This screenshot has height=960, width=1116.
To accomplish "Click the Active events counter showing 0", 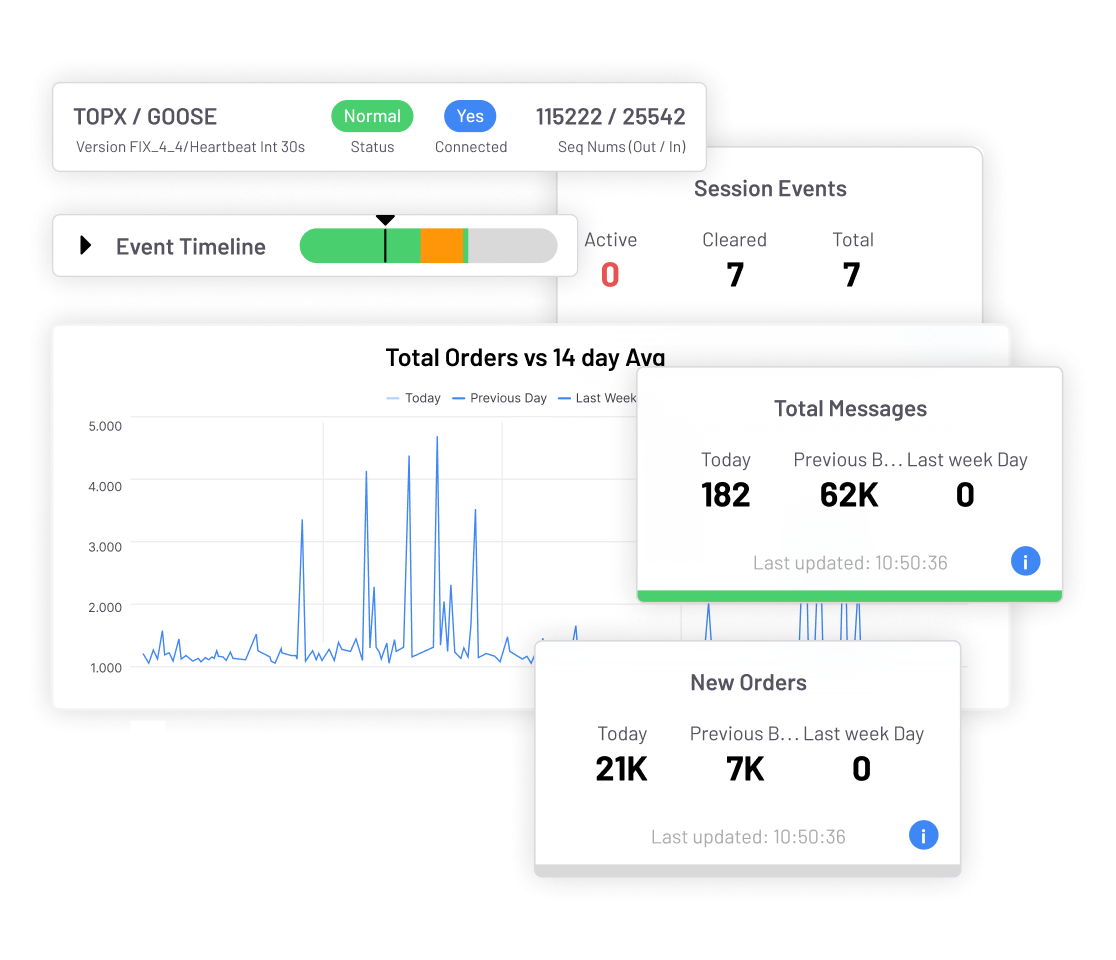I will point(610,273).
